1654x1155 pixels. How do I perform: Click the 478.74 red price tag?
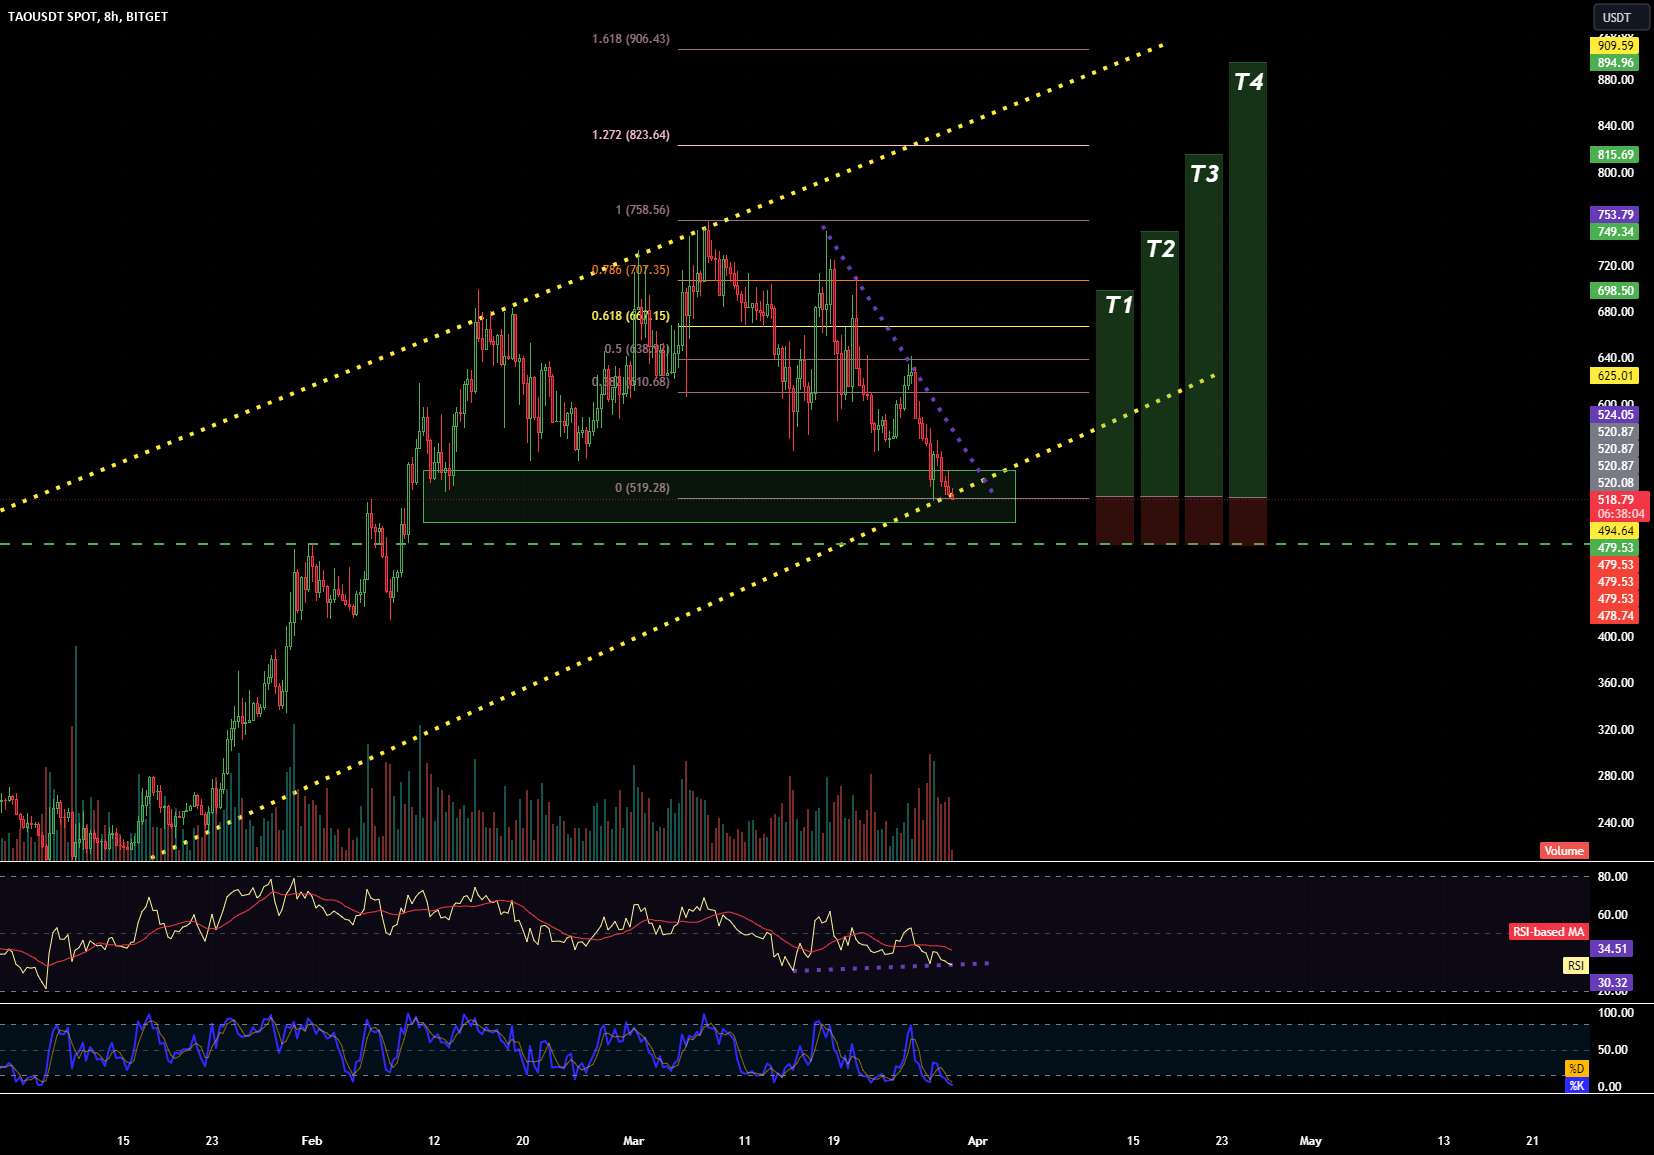coord(1615,616)
